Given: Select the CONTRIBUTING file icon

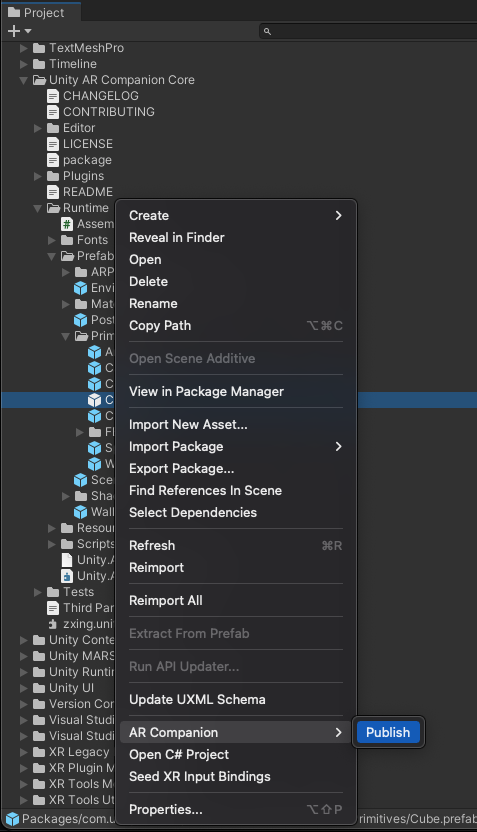Looking at the screenshot, I should (x=53, y=112).
